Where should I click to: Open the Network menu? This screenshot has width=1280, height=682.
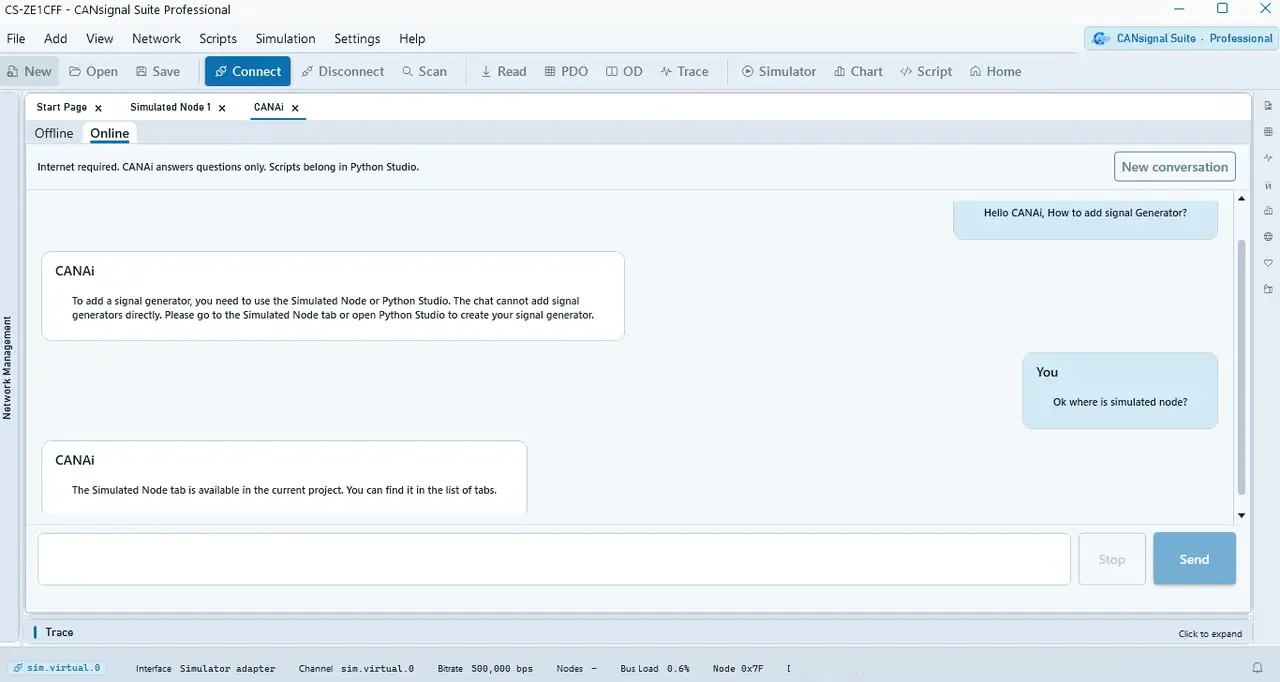pos(156,38)
